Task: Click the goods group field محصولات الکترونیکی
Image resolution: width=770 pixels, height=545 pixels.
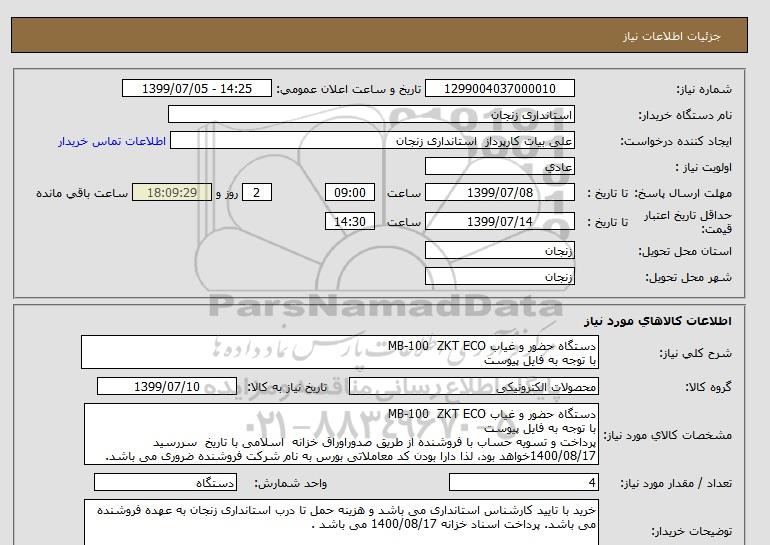Action: (474, 386)
